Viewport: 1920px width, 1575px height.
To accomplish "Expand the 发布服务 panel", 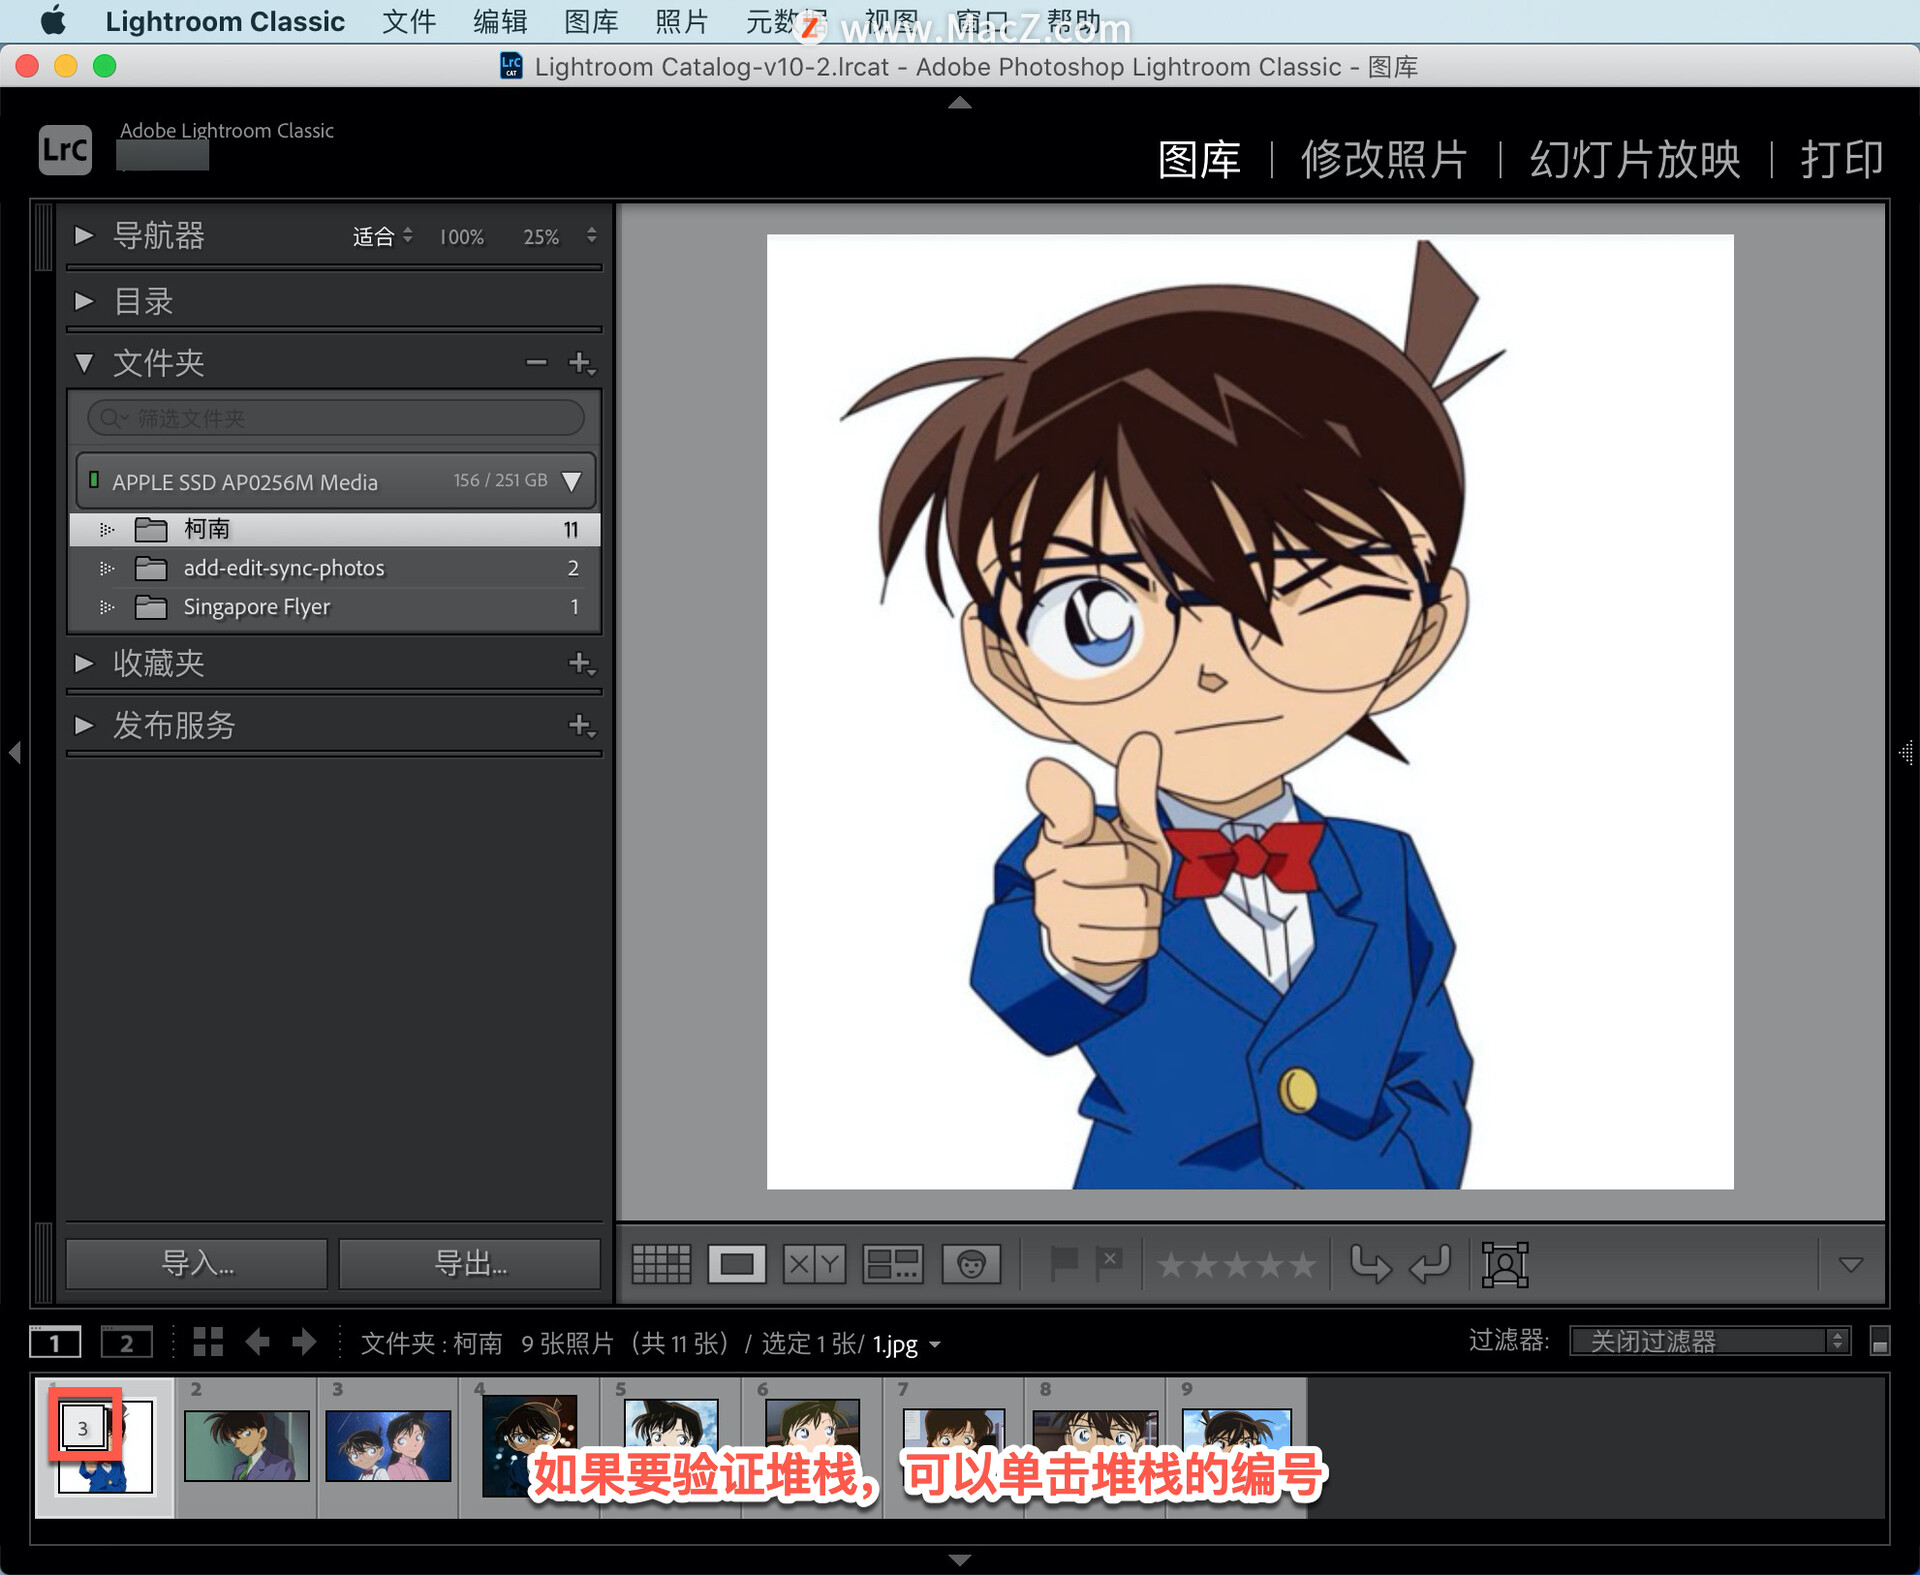I will [84, 725].
